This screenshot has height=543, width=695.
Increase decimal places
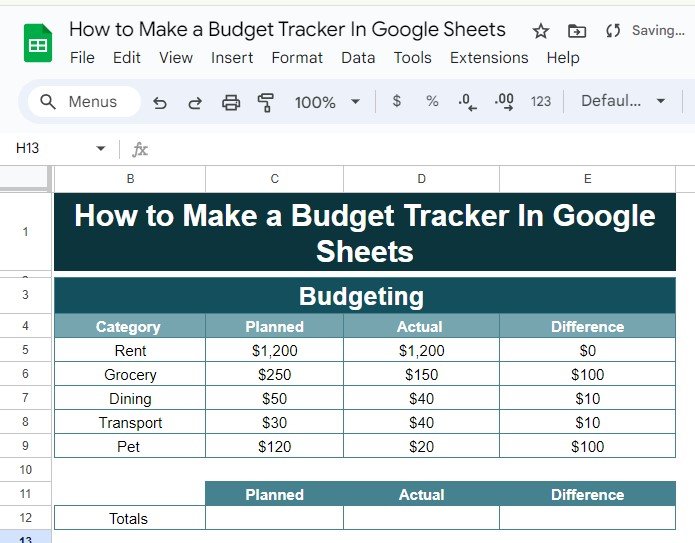click(504, 102)
